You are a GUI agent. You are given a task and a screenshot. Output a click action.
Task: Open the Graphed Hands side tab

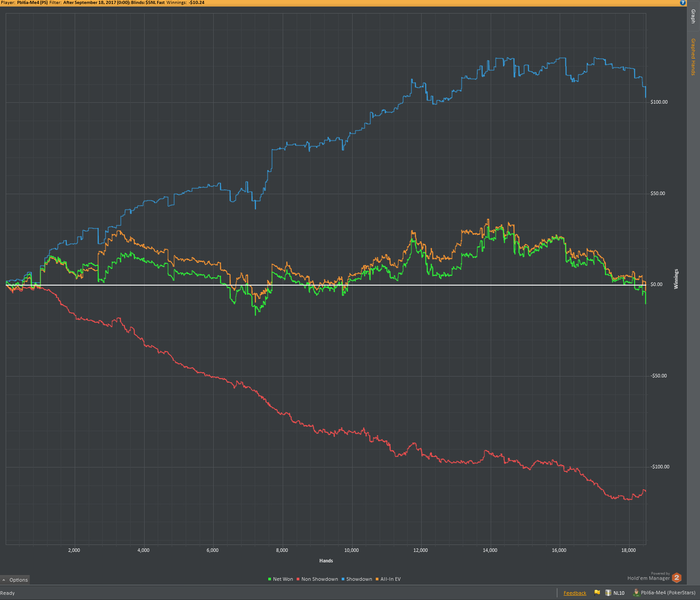click(693, 57)
